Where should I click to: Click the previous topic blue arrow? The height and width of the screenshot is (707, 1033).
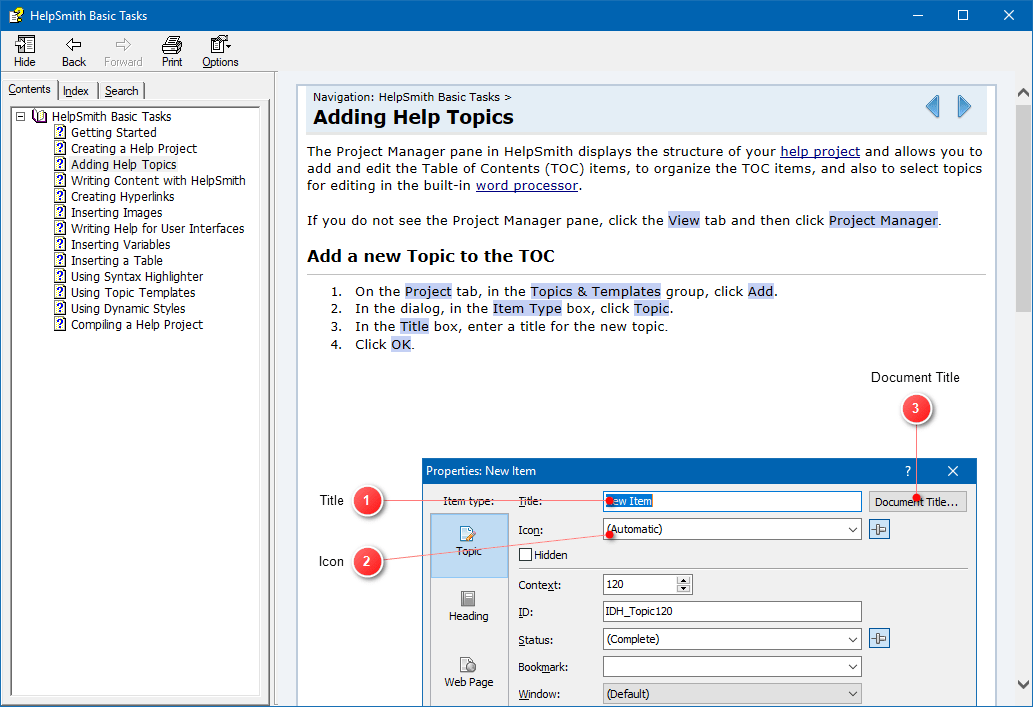click(x=933, y=106)
